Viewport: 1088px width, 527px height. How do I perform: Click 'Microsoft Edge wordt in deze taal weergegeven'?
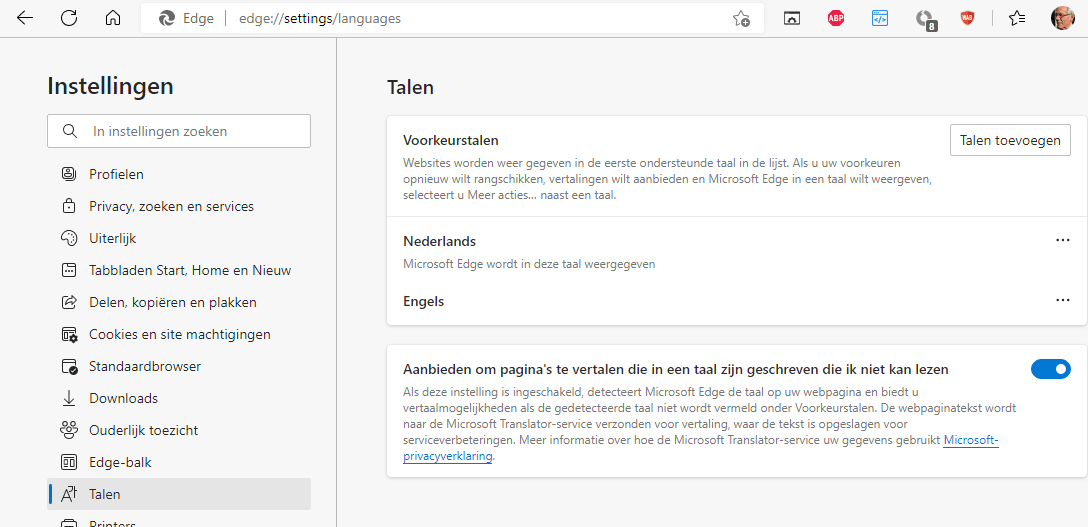529,264
